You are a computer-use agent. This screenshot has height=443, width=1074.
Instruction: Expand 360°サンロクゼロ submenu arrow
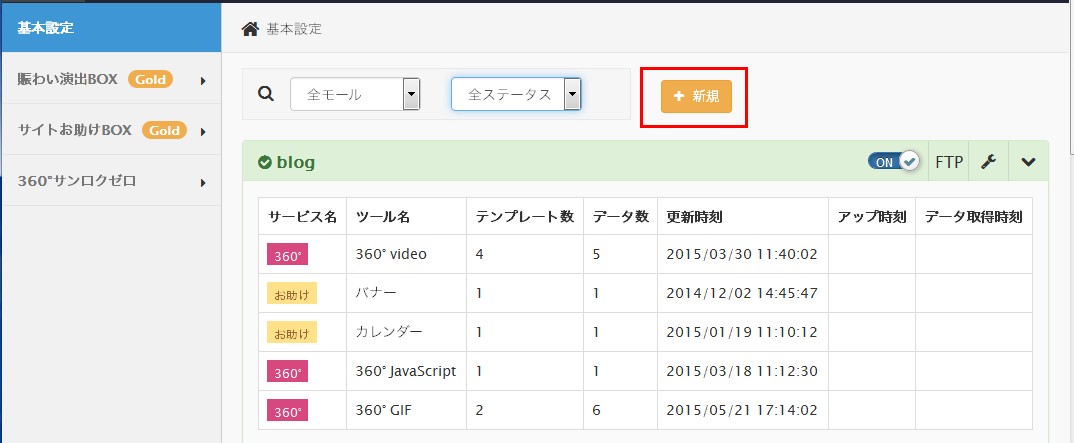(x=203, y=182)
